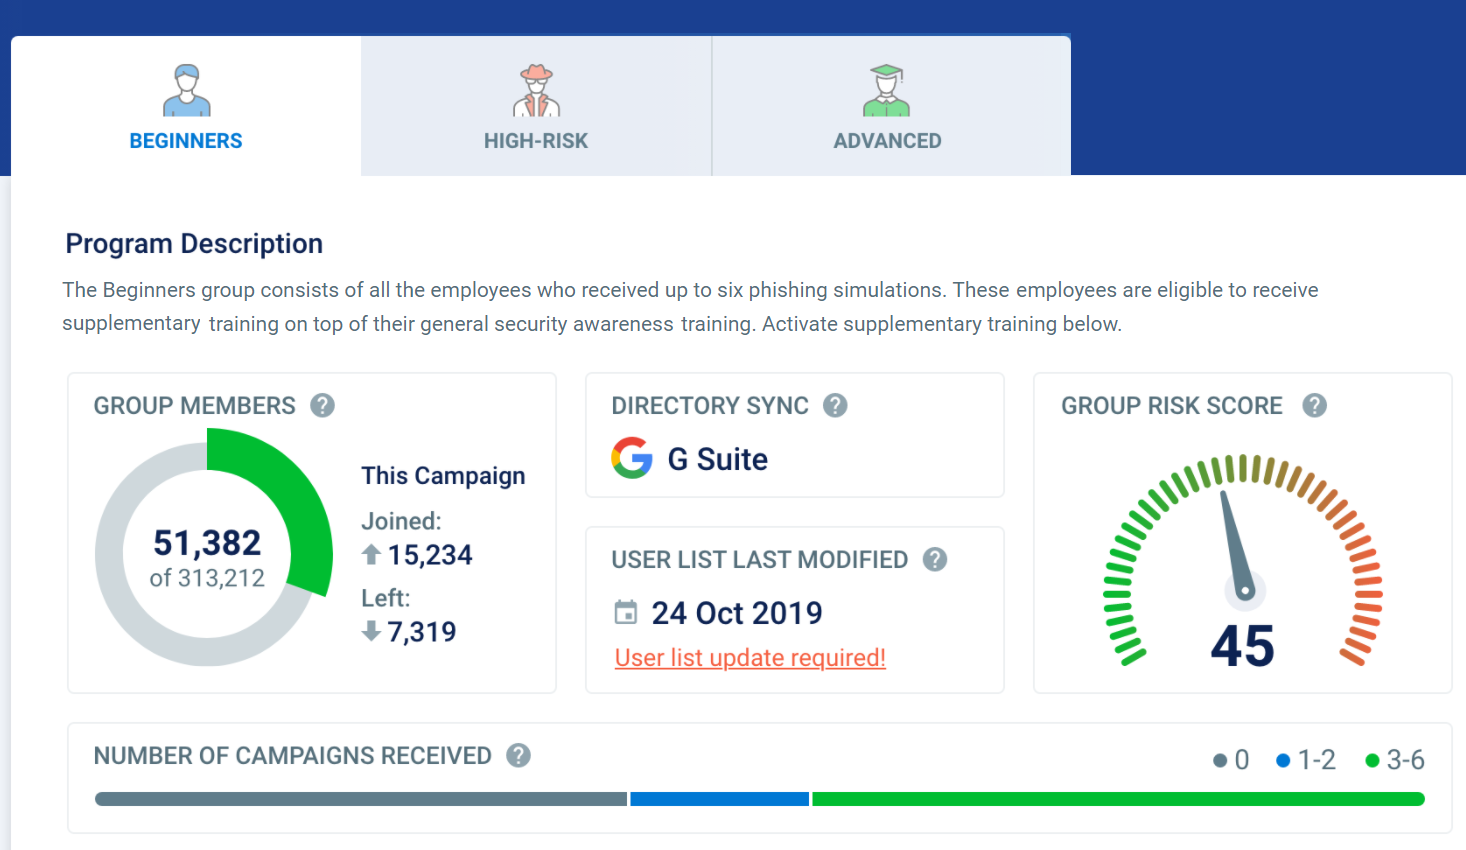Click the Beginners blue avatar icon
The height and width of the screenshot is (850, 1466).
185,88
